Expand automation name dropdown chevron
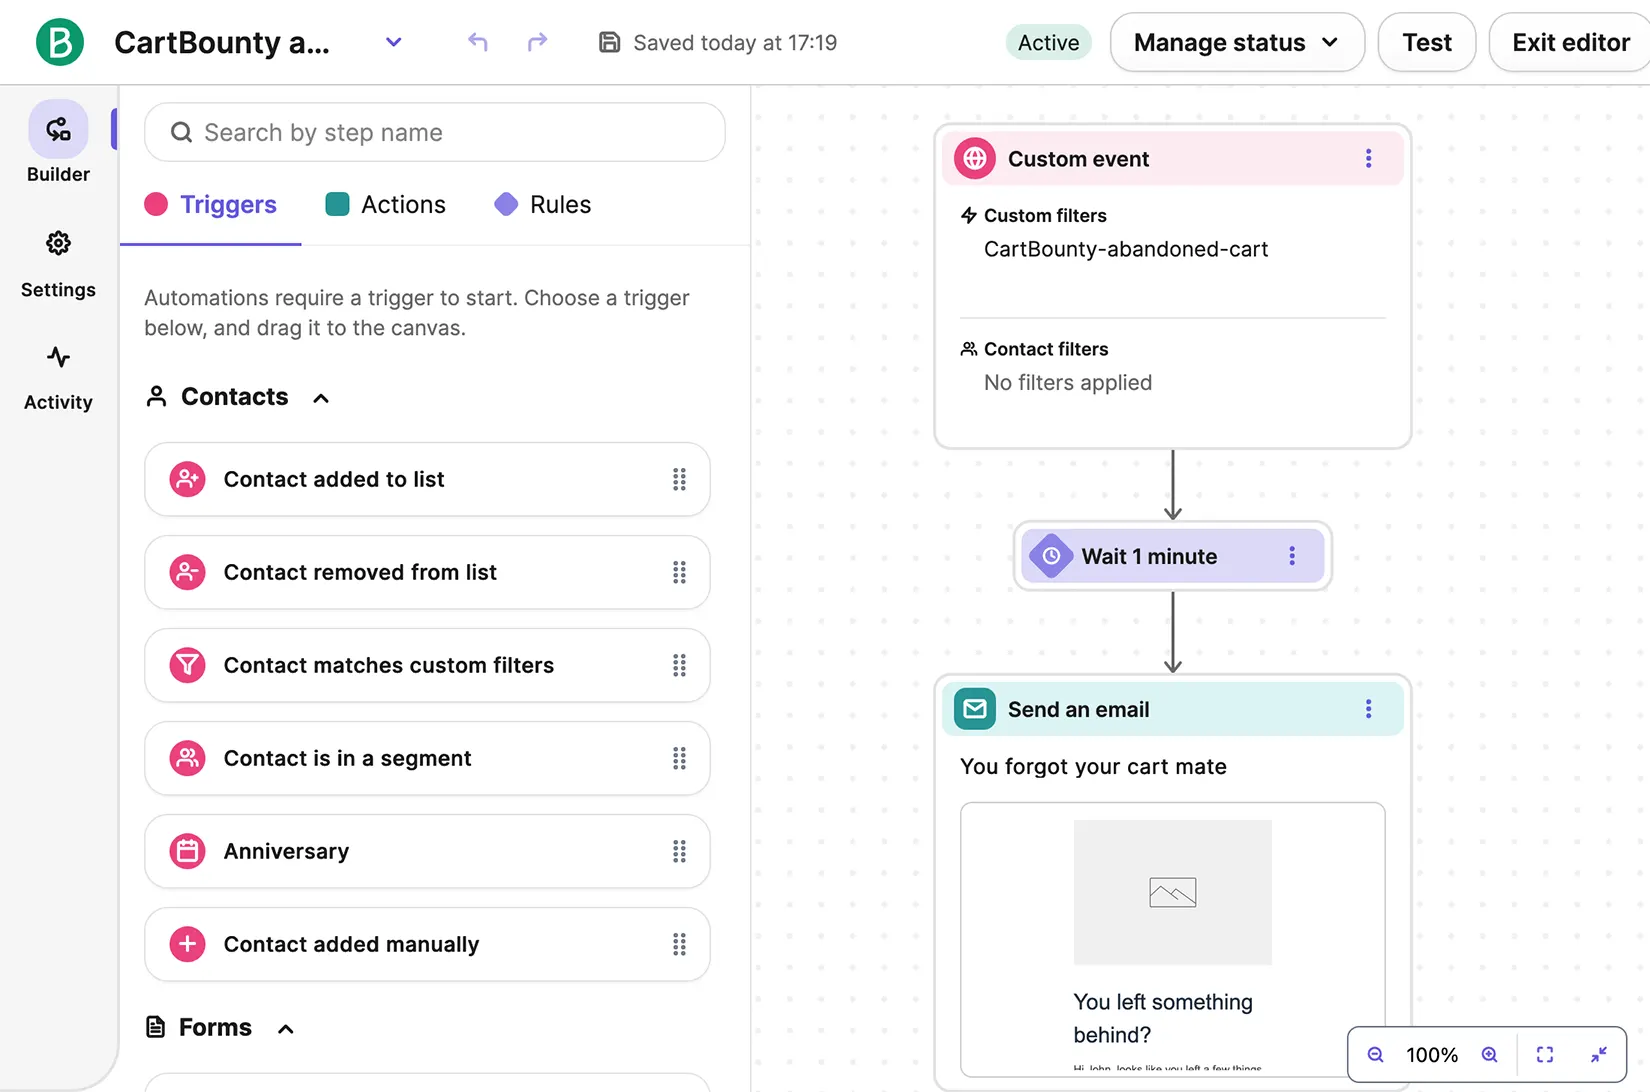Viewport: 1650px width, 1092px height. coord(393,42)
